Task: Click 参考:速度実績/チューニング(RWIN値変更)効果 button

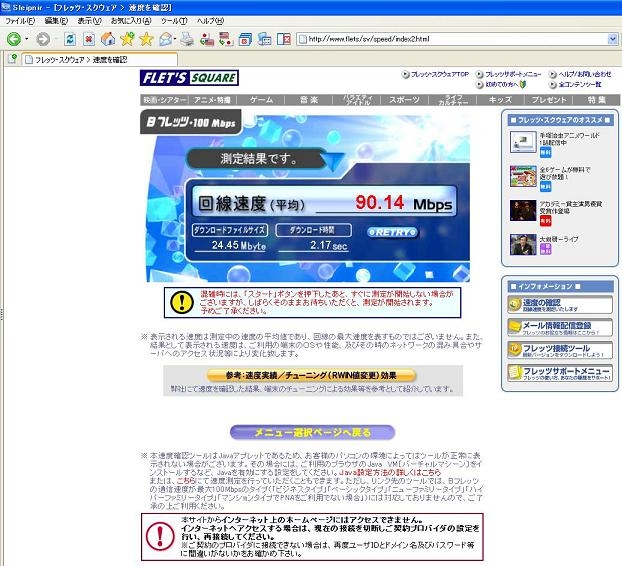Action: tap(311, 375)
